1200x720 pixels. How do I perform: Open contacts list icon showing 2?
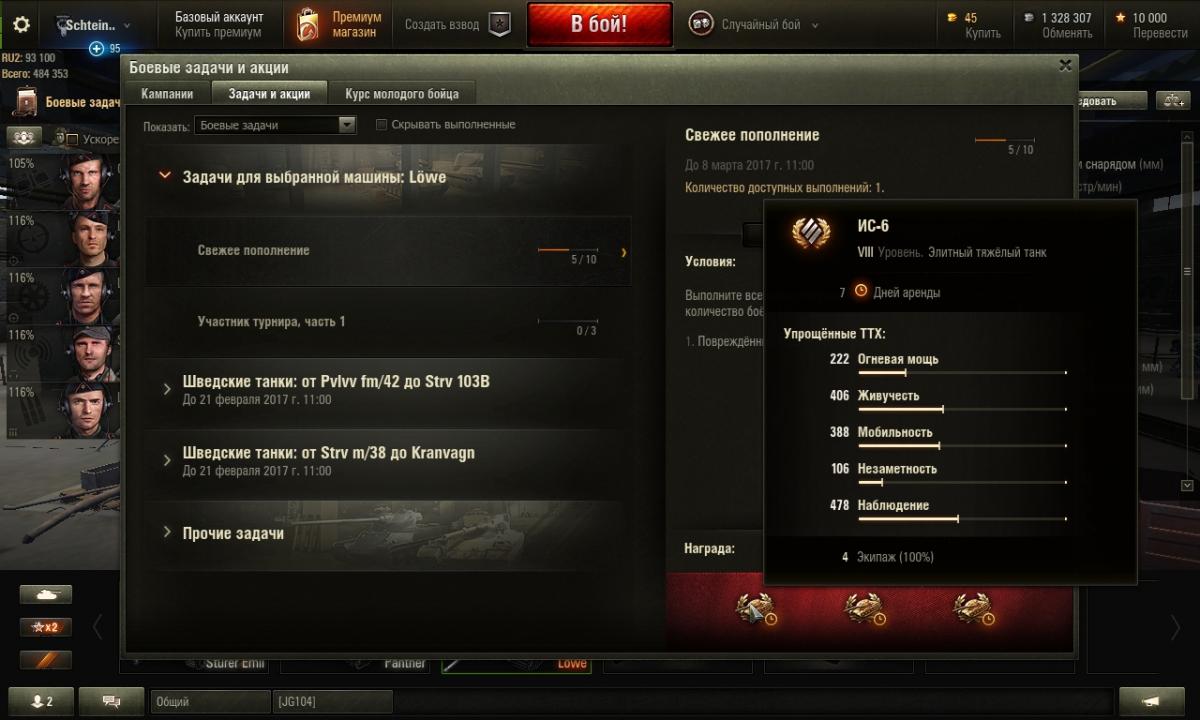(38, 702)
